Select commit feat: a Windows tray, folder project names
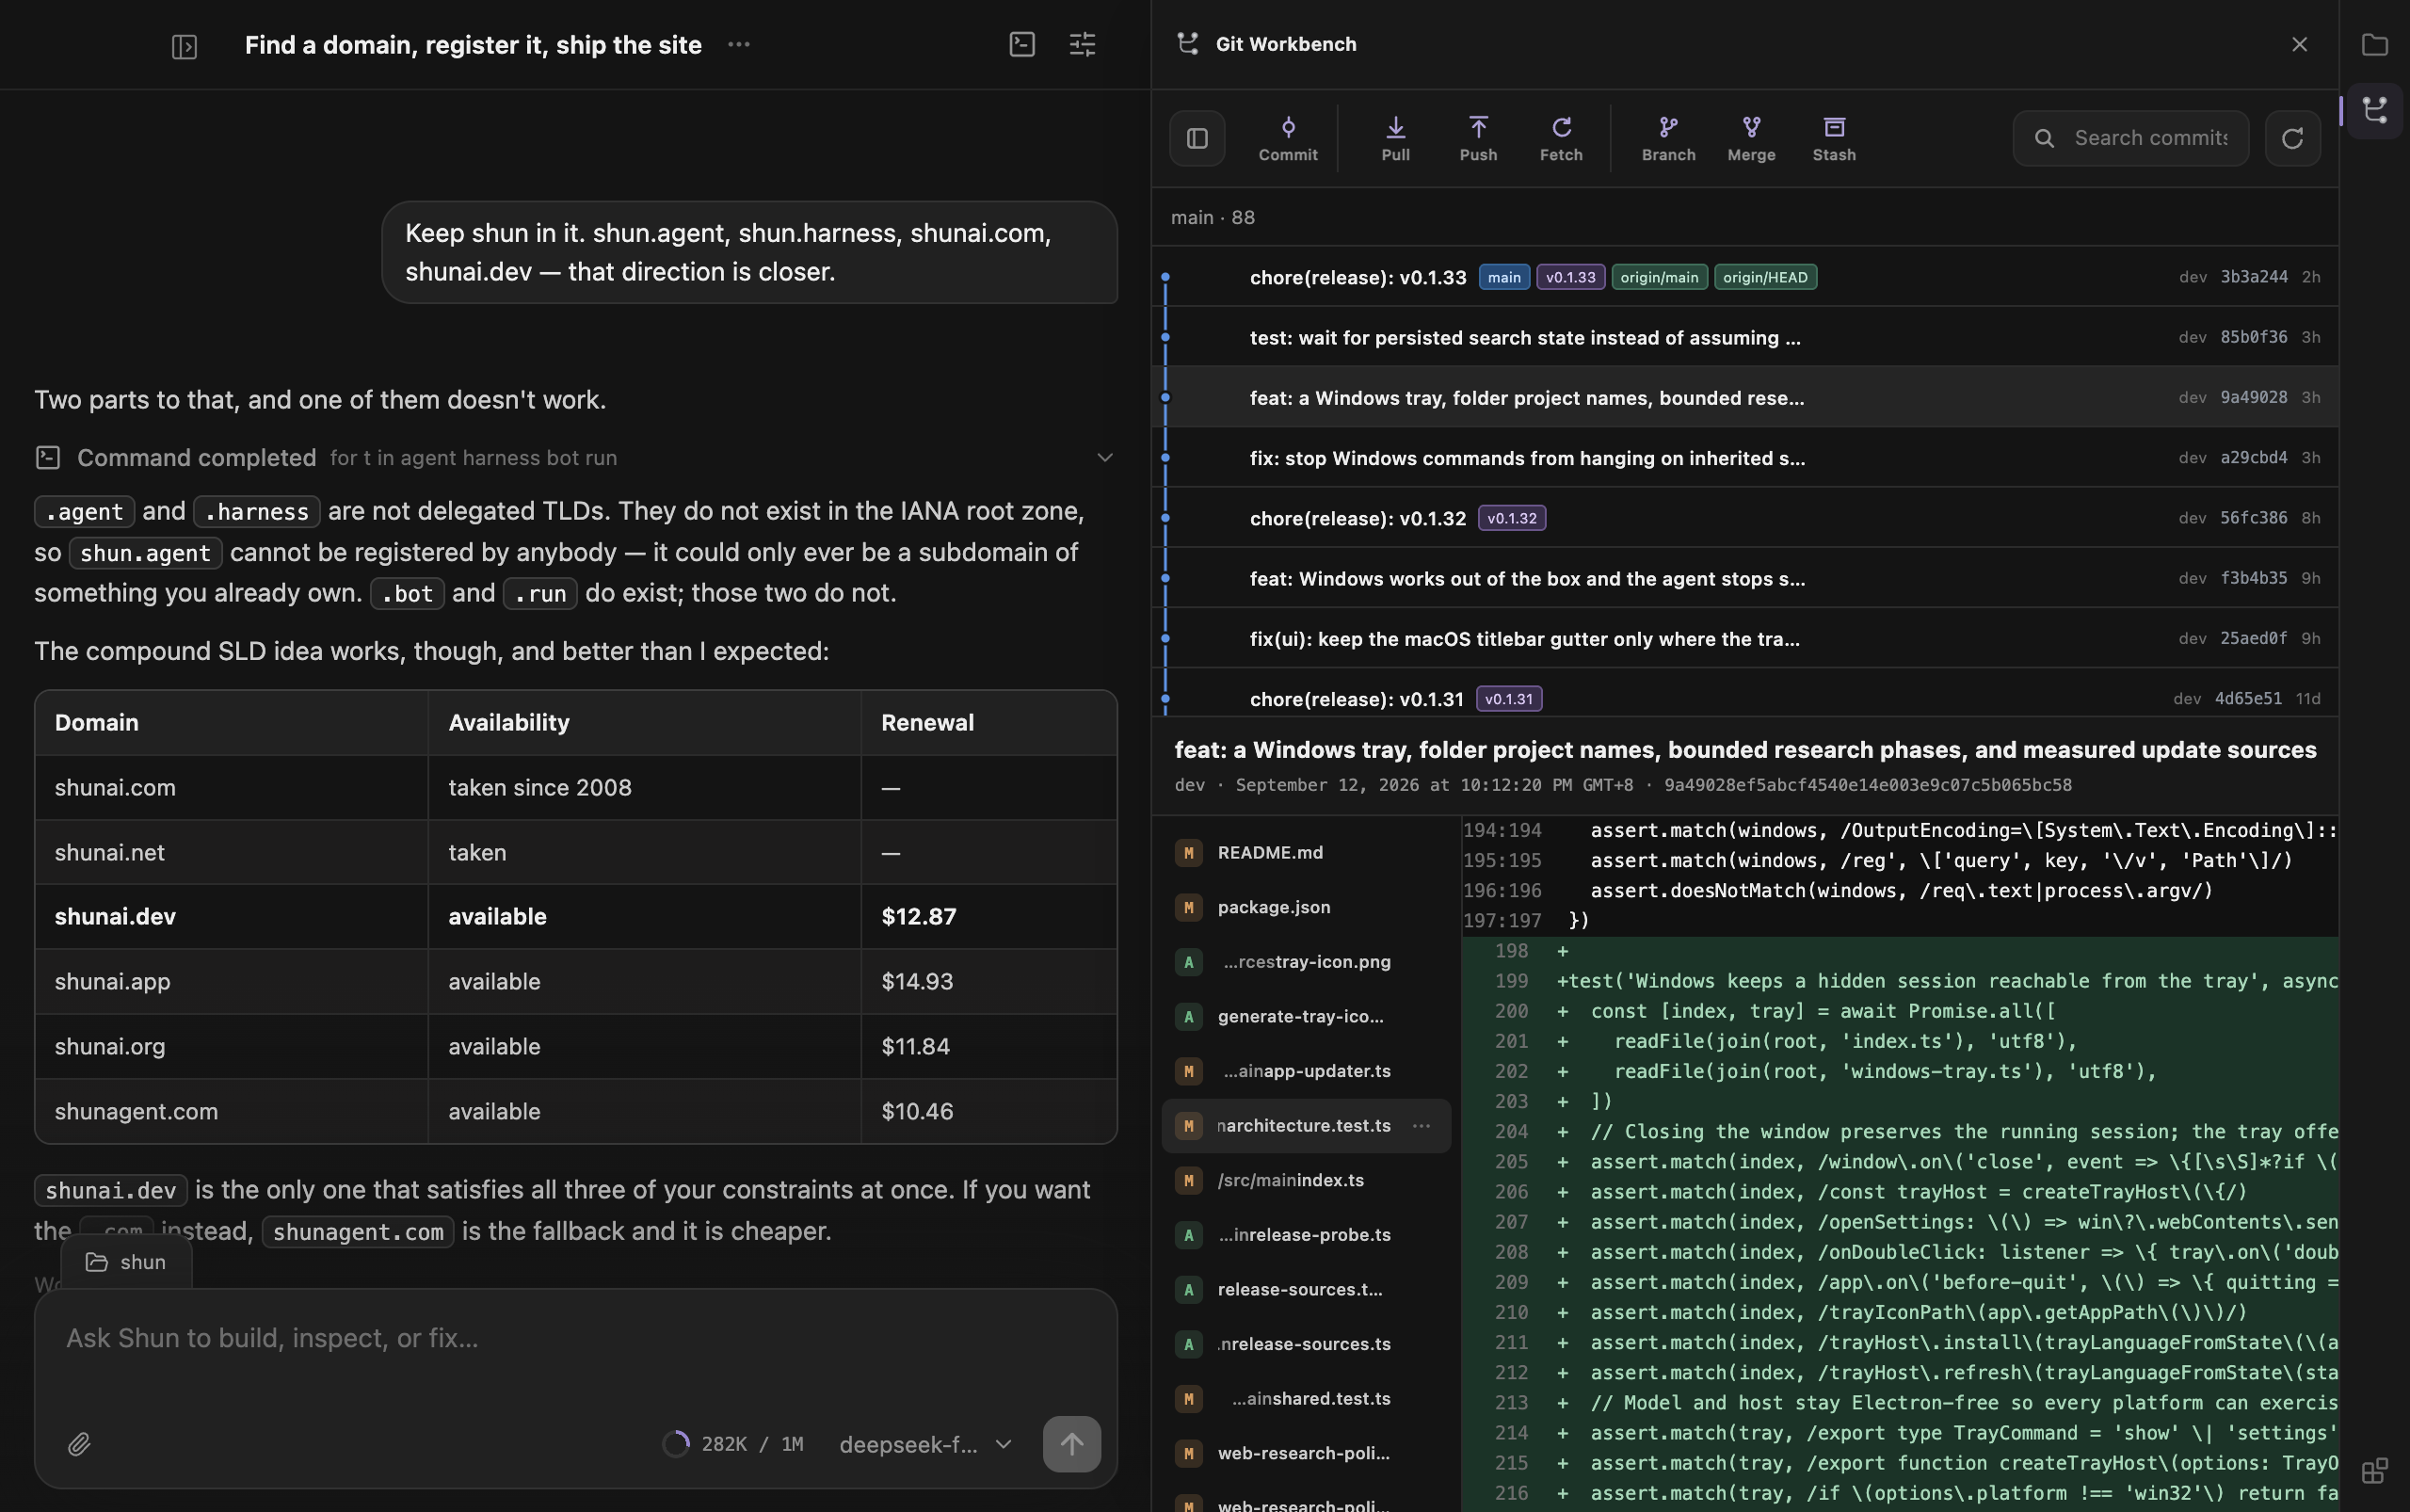The image size is (2410, 1512). coord(1745,397)
